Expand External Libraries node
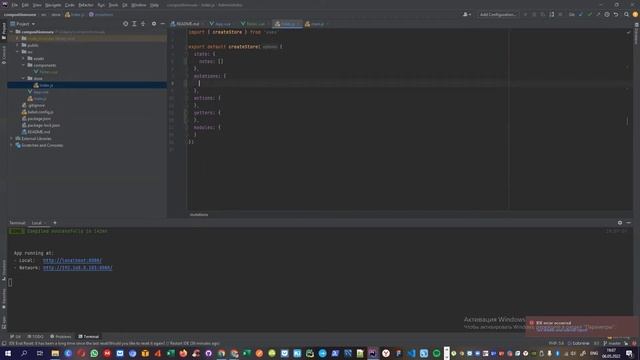The width and height of the screenshot is (640, 360). coord(12,138)
